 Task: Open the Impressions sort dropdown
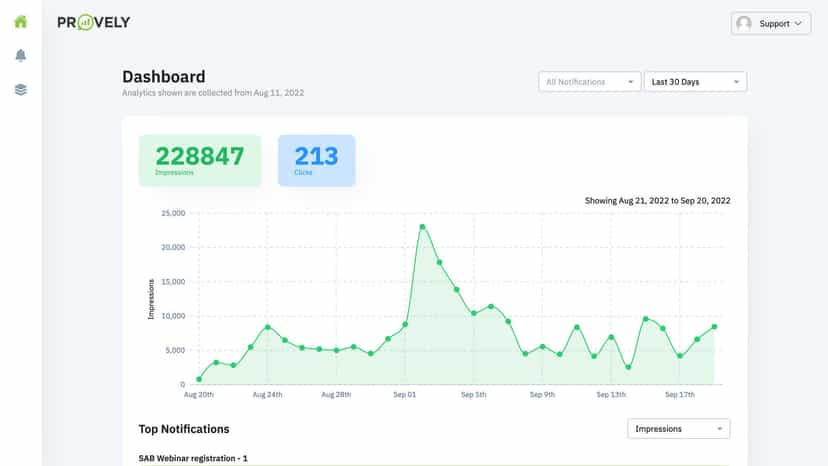click(x=679, y=428)
